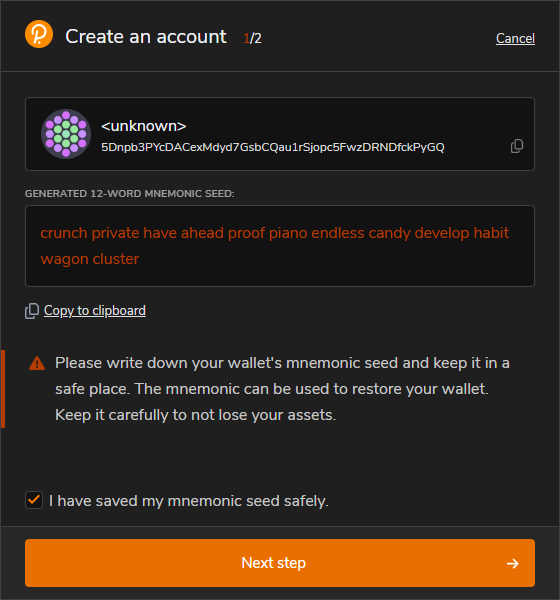Click the 'I have saved my mnemonic' label

click(189, 501)
